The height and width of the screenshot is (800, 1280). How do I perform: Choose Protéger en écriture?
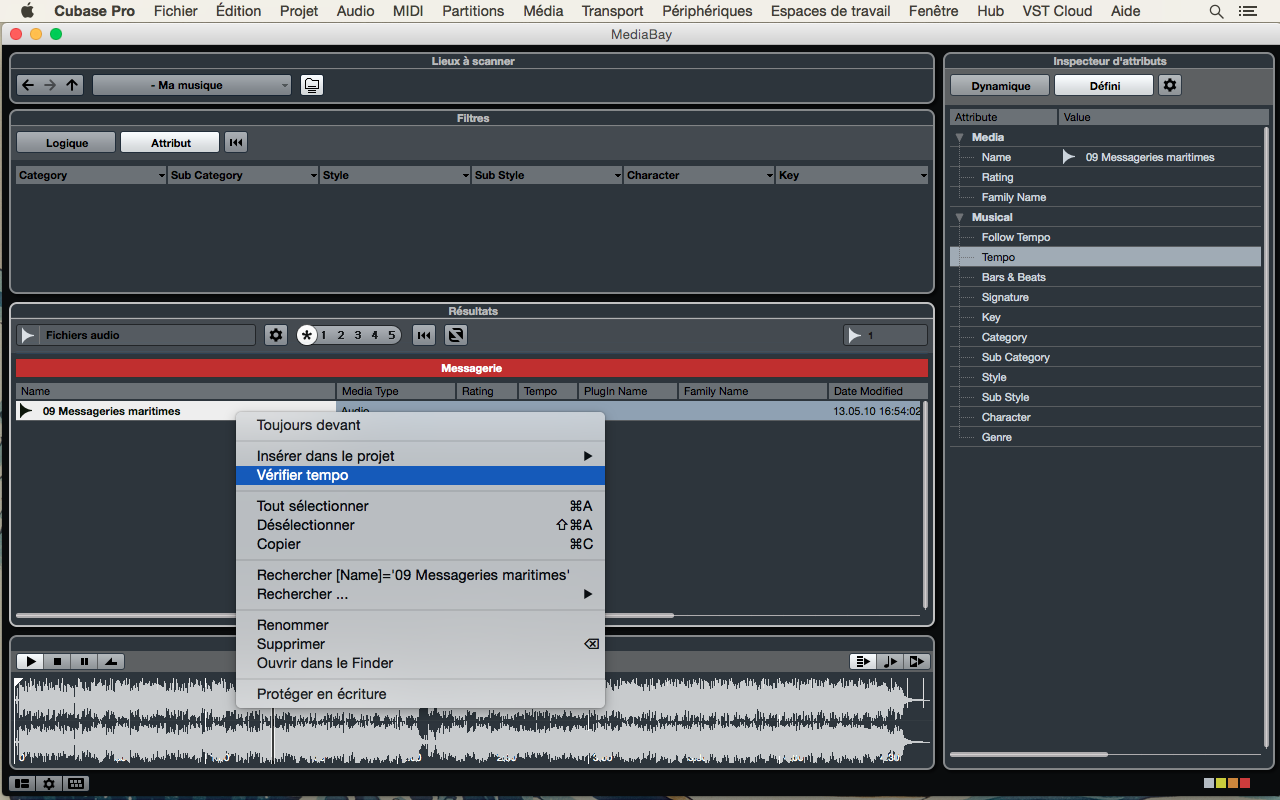point(420,694)
